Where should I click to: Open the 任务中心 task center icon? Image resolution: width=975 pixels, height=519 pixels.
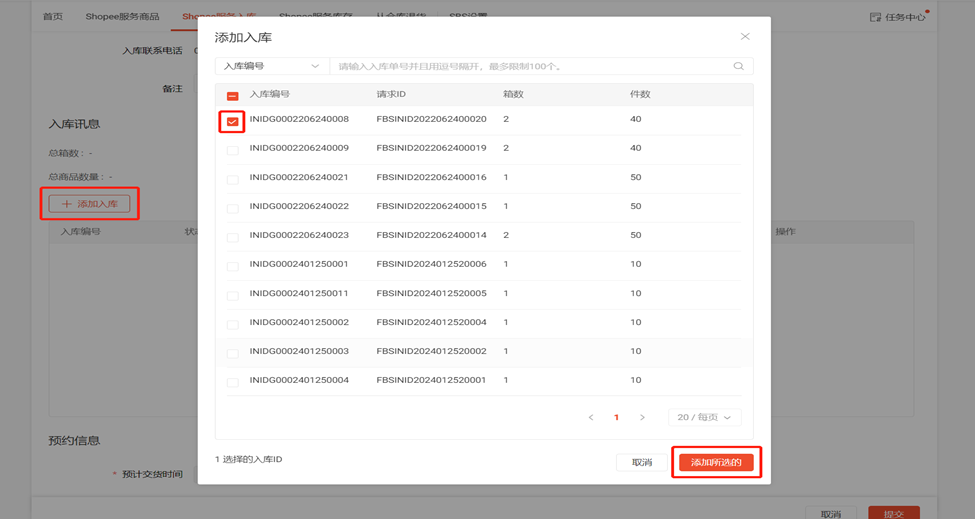(876, 17)
